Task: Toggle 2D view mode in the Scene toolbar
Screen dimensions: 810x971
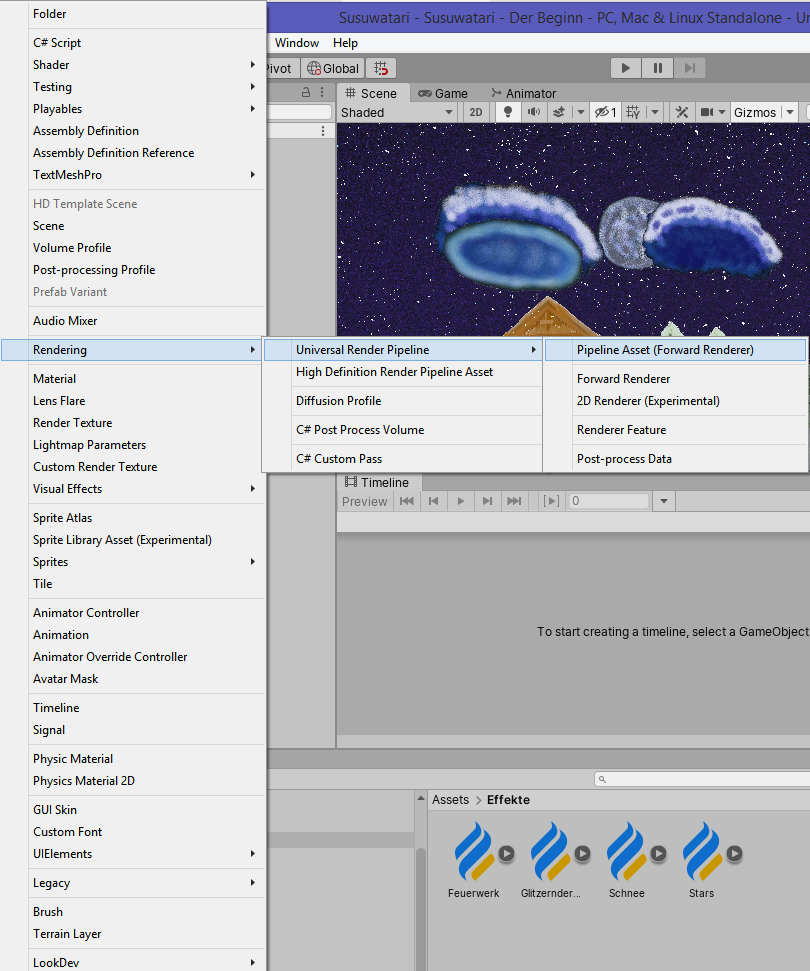Action: pos(477,112)
